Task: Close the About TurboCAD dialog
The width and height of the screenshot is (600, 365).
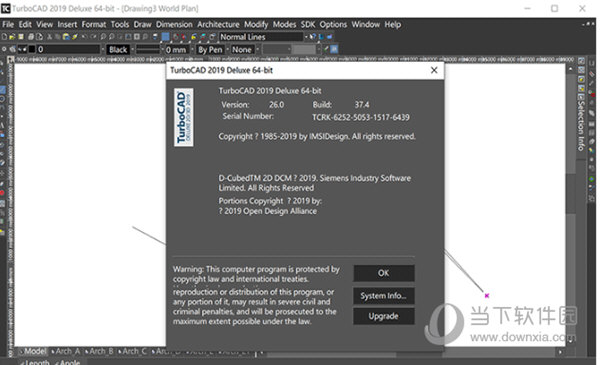Action: coord(434,70)
